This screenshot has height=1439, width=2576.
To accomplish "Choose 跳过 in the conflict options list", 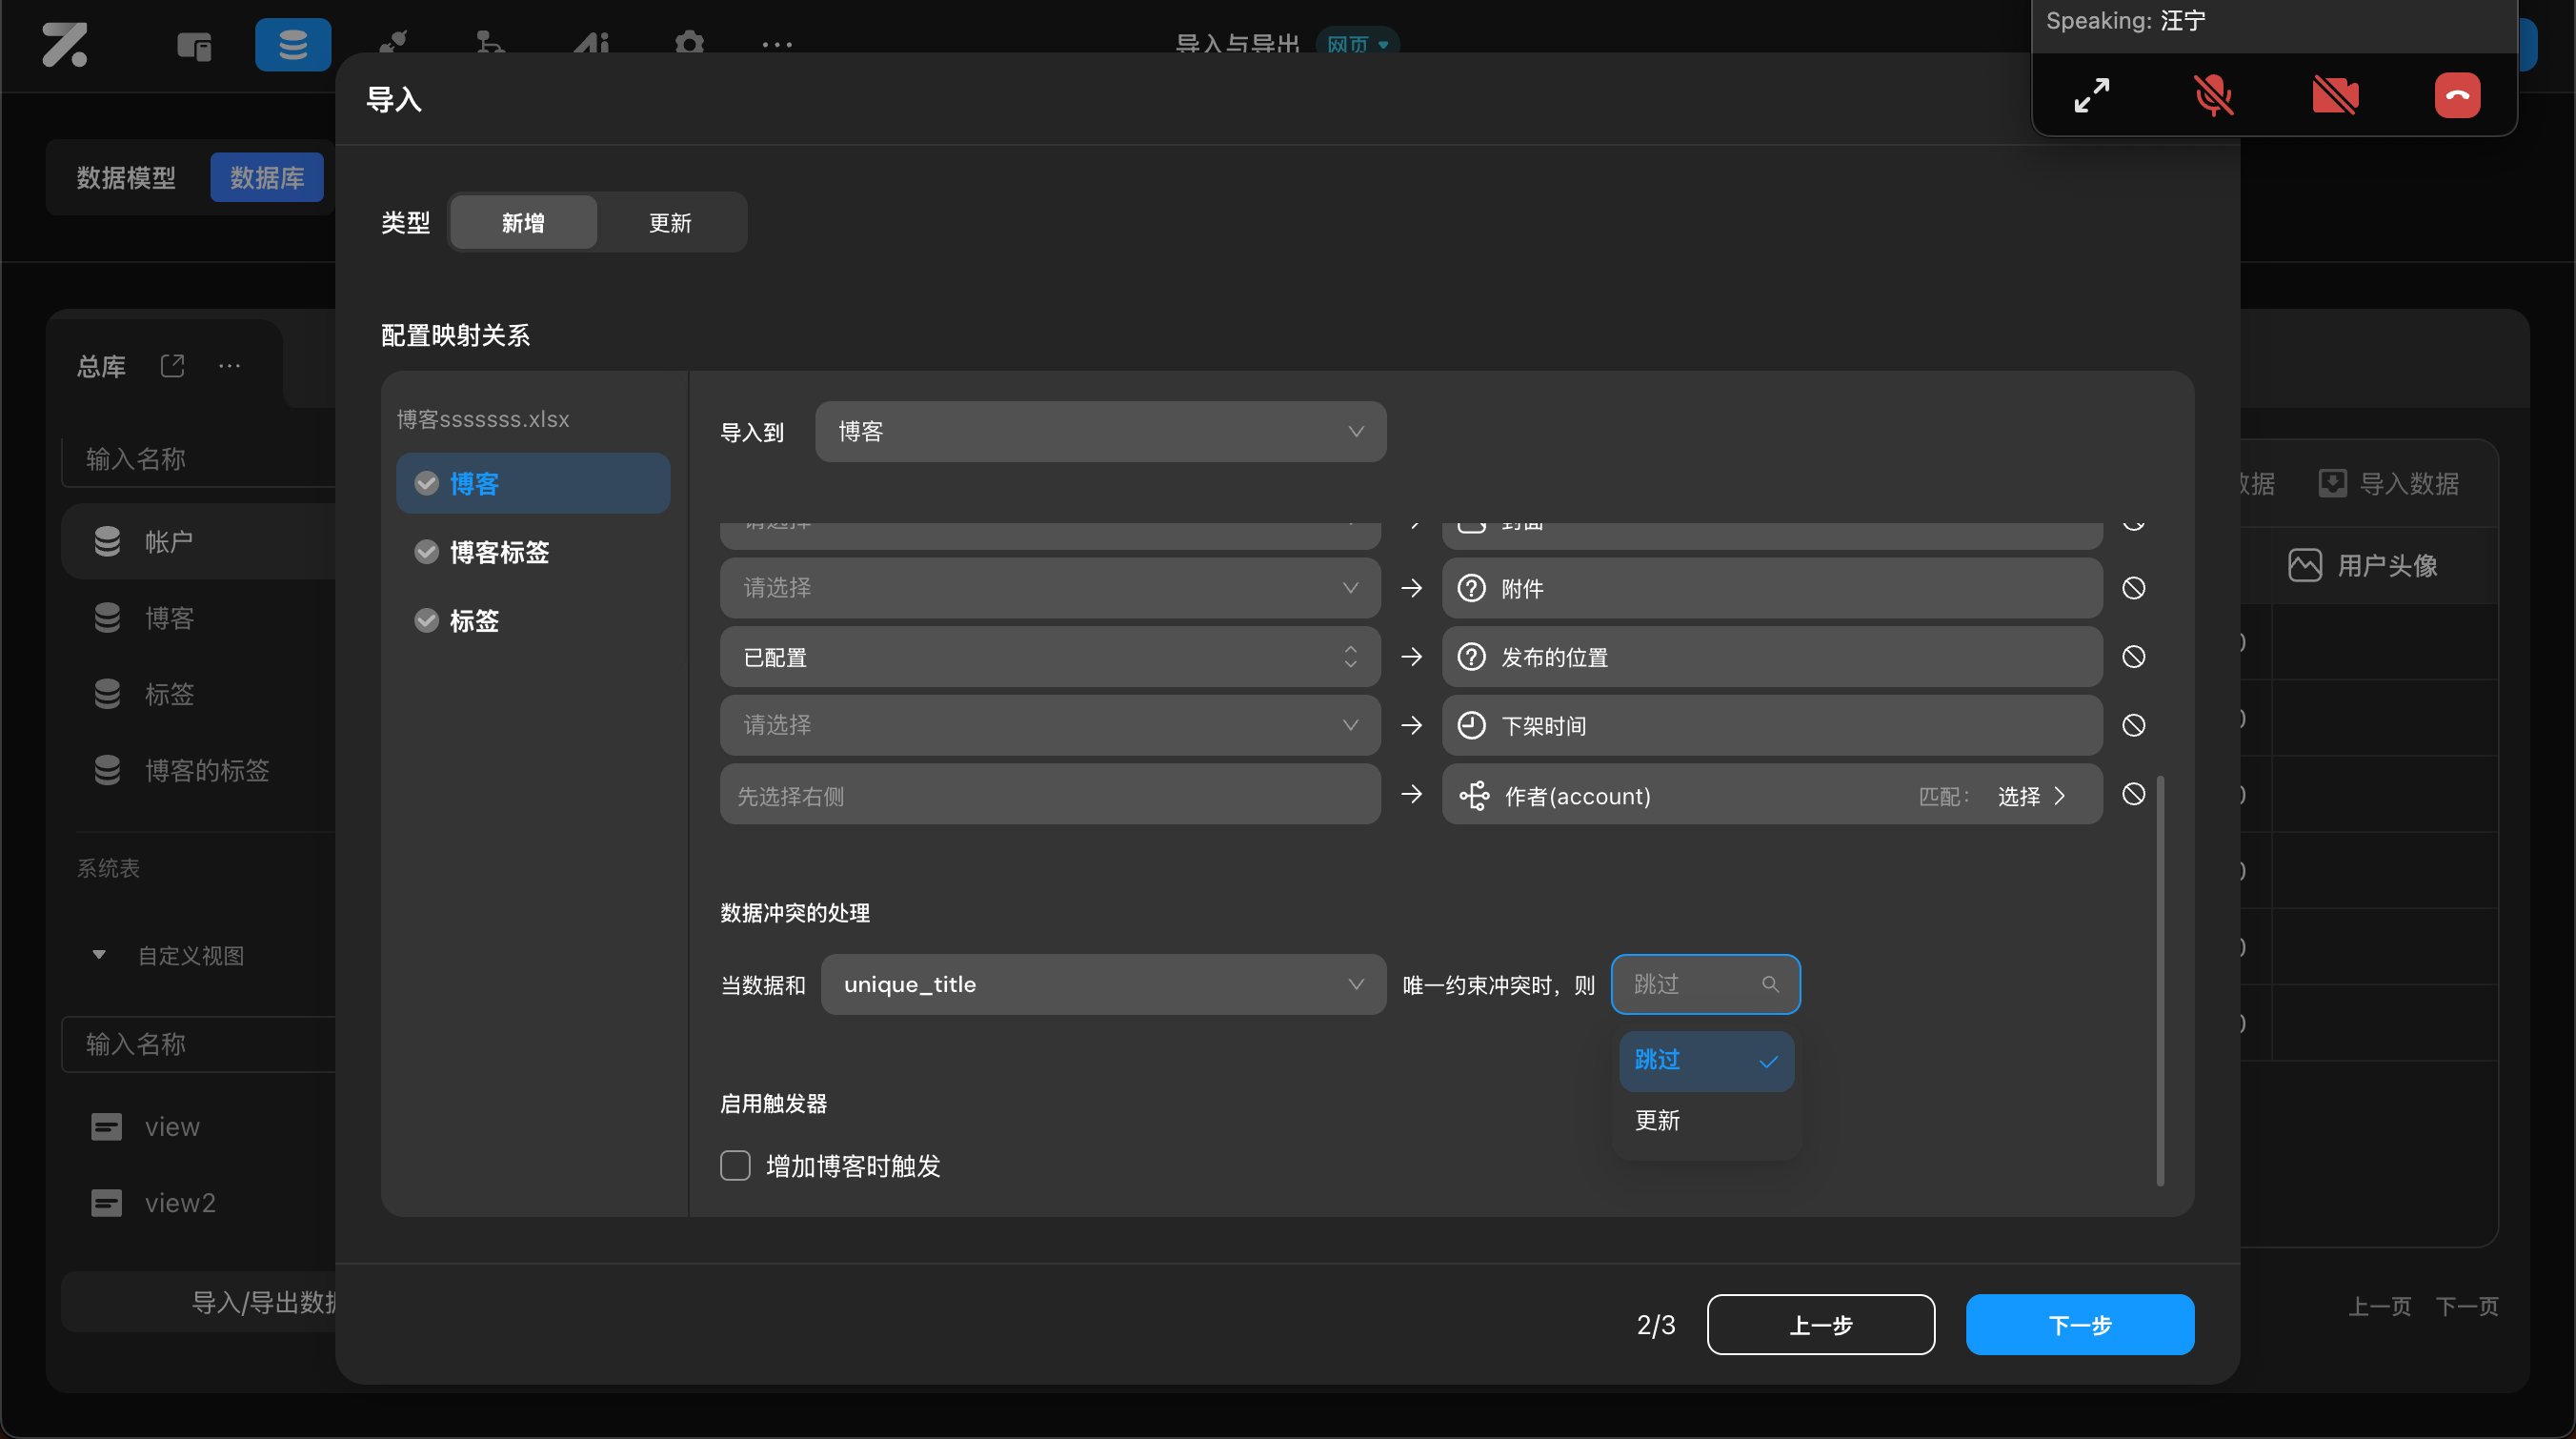I will click(1705, 1061).
